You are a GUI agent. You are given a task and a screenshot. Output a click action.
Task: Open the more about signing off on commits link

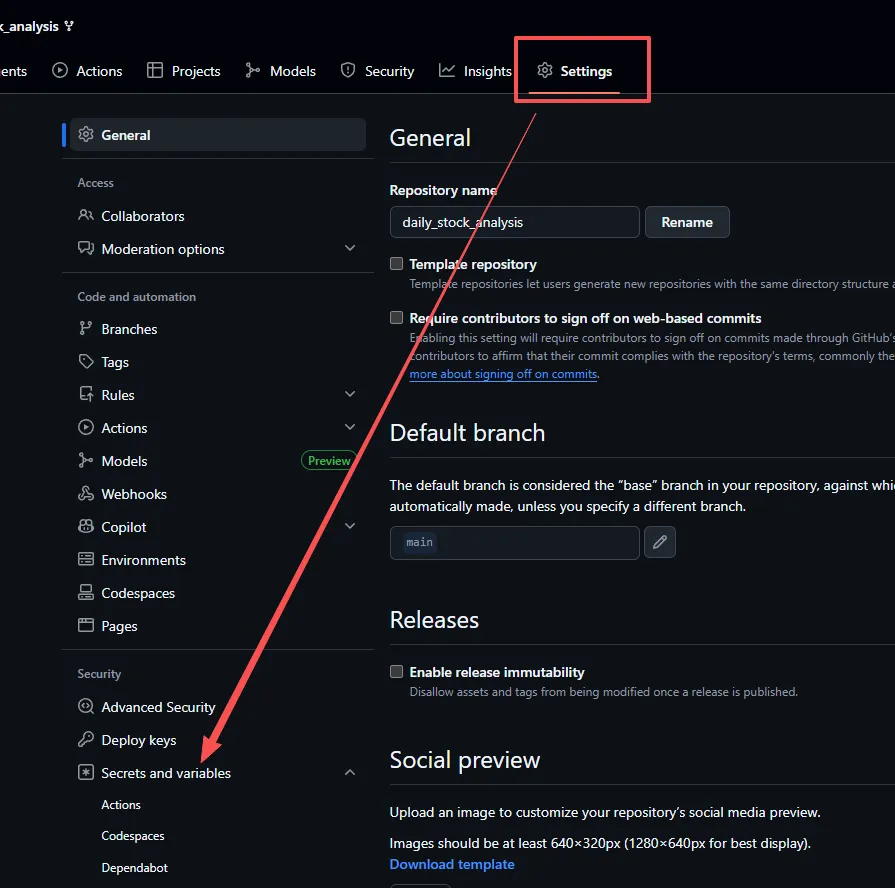[x=503, y=374]
